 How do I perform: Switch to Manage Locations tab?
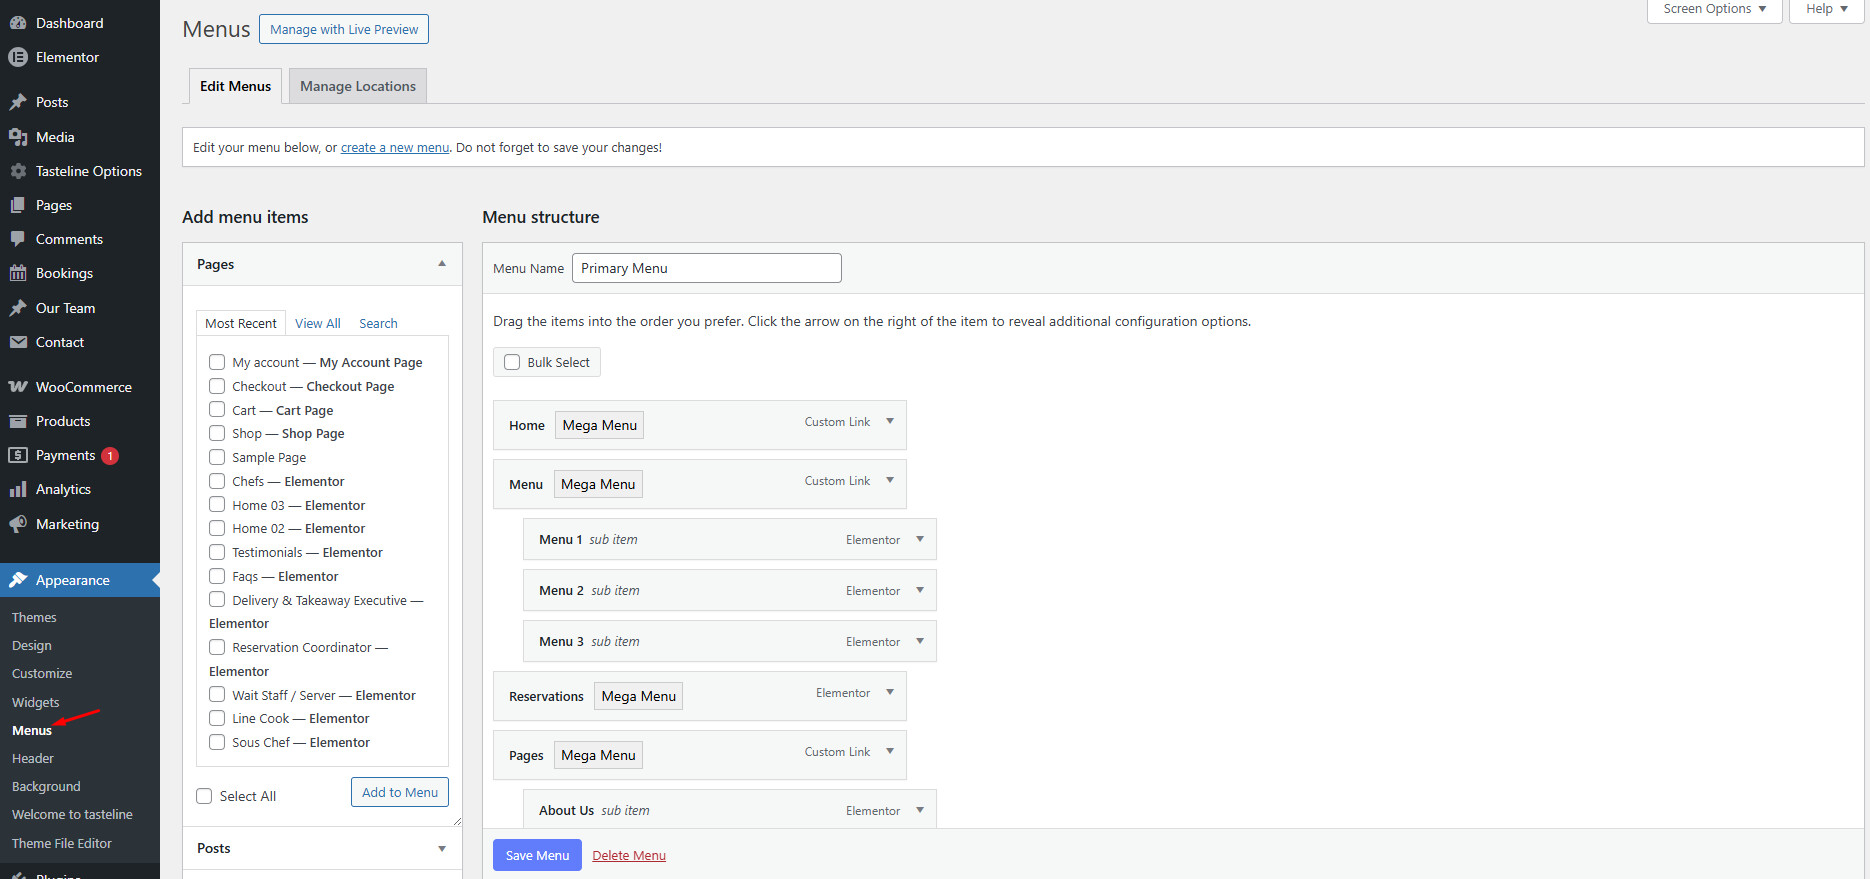click(358, 86)
